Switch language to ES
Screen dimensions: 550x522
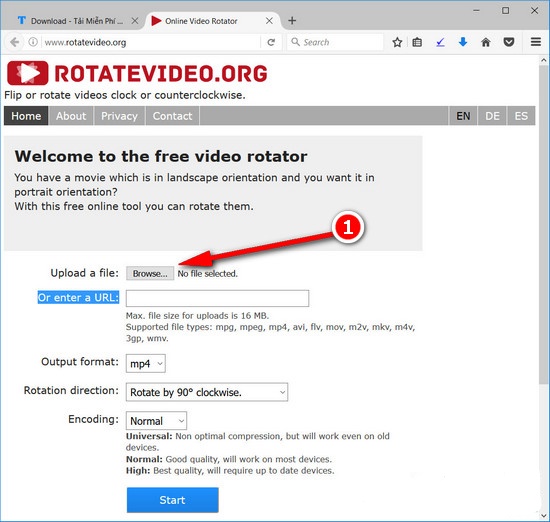pos(521,116)
